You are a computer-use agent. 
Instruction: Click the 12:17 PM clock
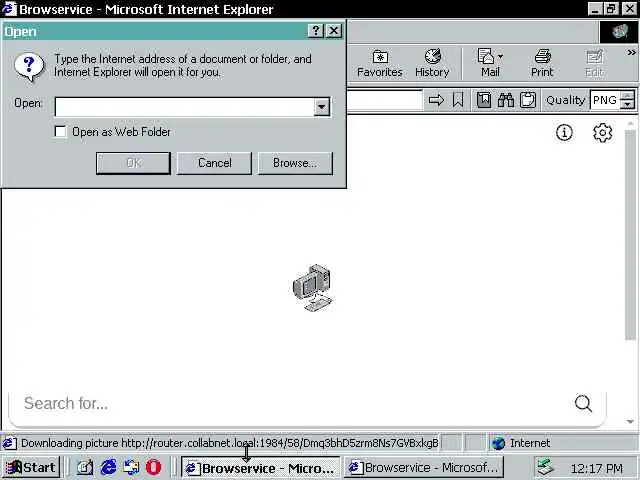(597, 468)
